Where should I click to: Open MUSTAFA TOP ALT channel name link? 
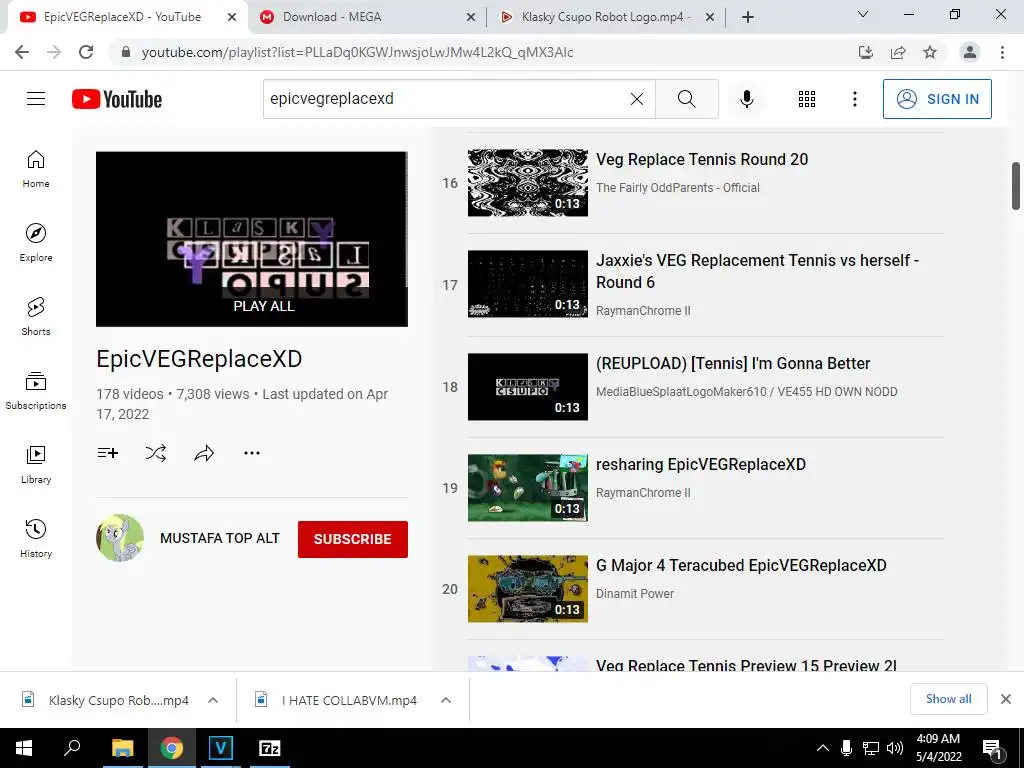pos(219,538)
